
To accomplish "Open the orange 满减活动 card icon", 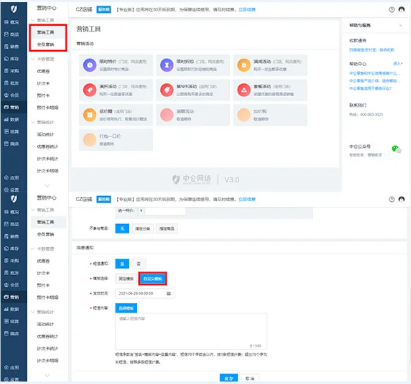I will (x=244, y=65).
